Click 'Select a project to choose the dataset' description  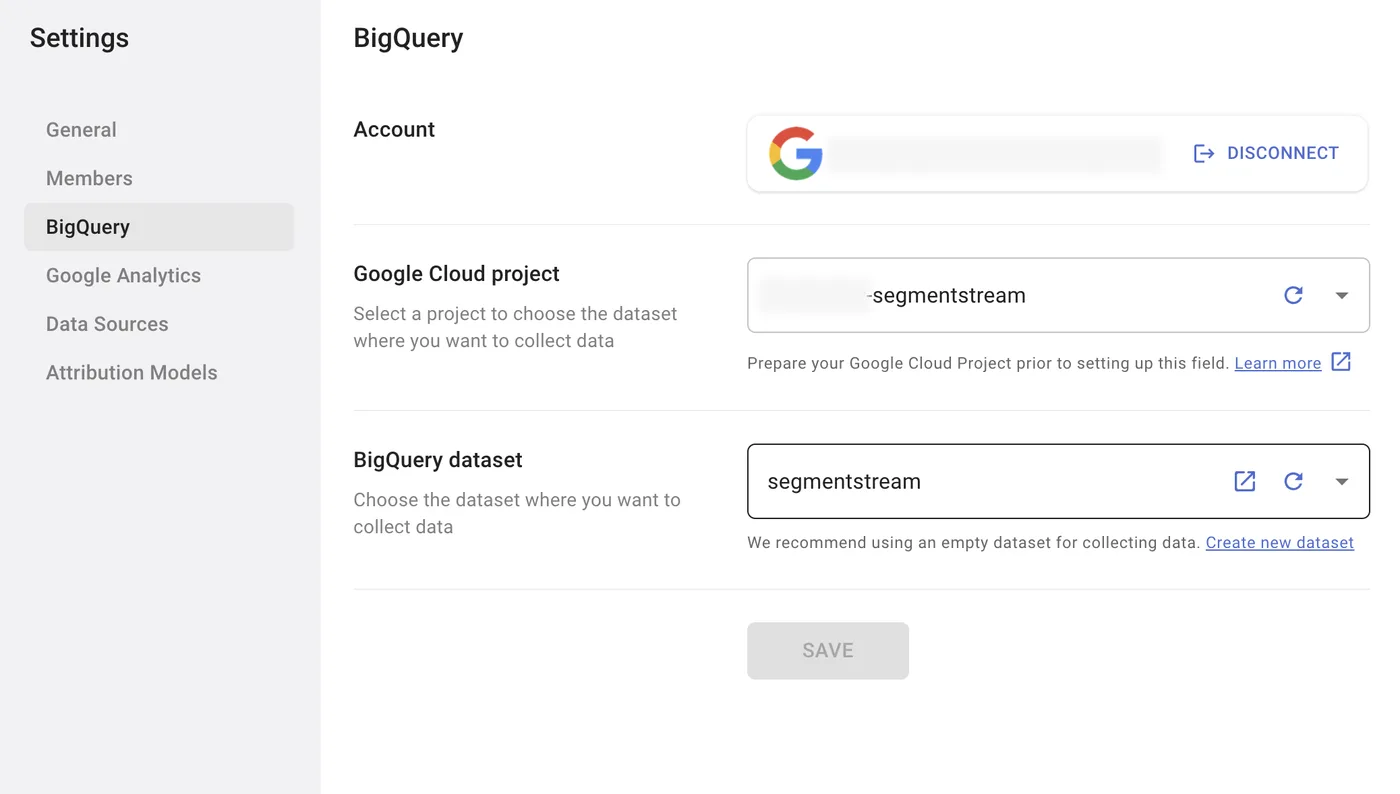pos(515,327)
